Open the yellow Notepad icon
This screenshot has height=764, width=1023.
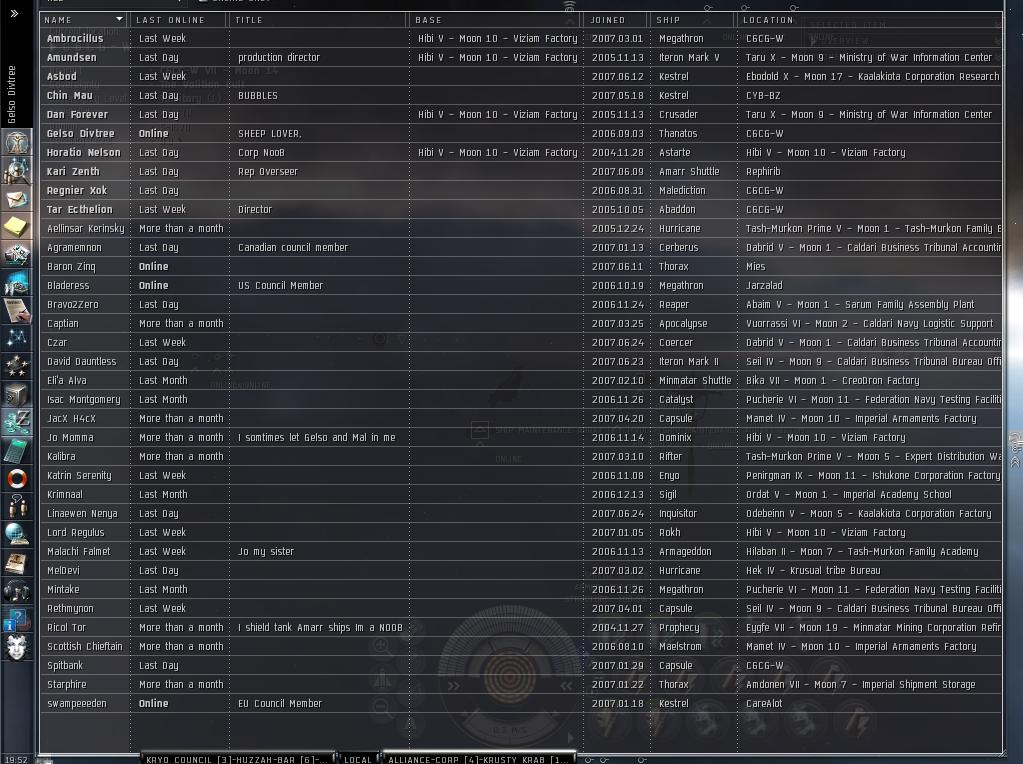pyautogui.click(x=16, y=226)
